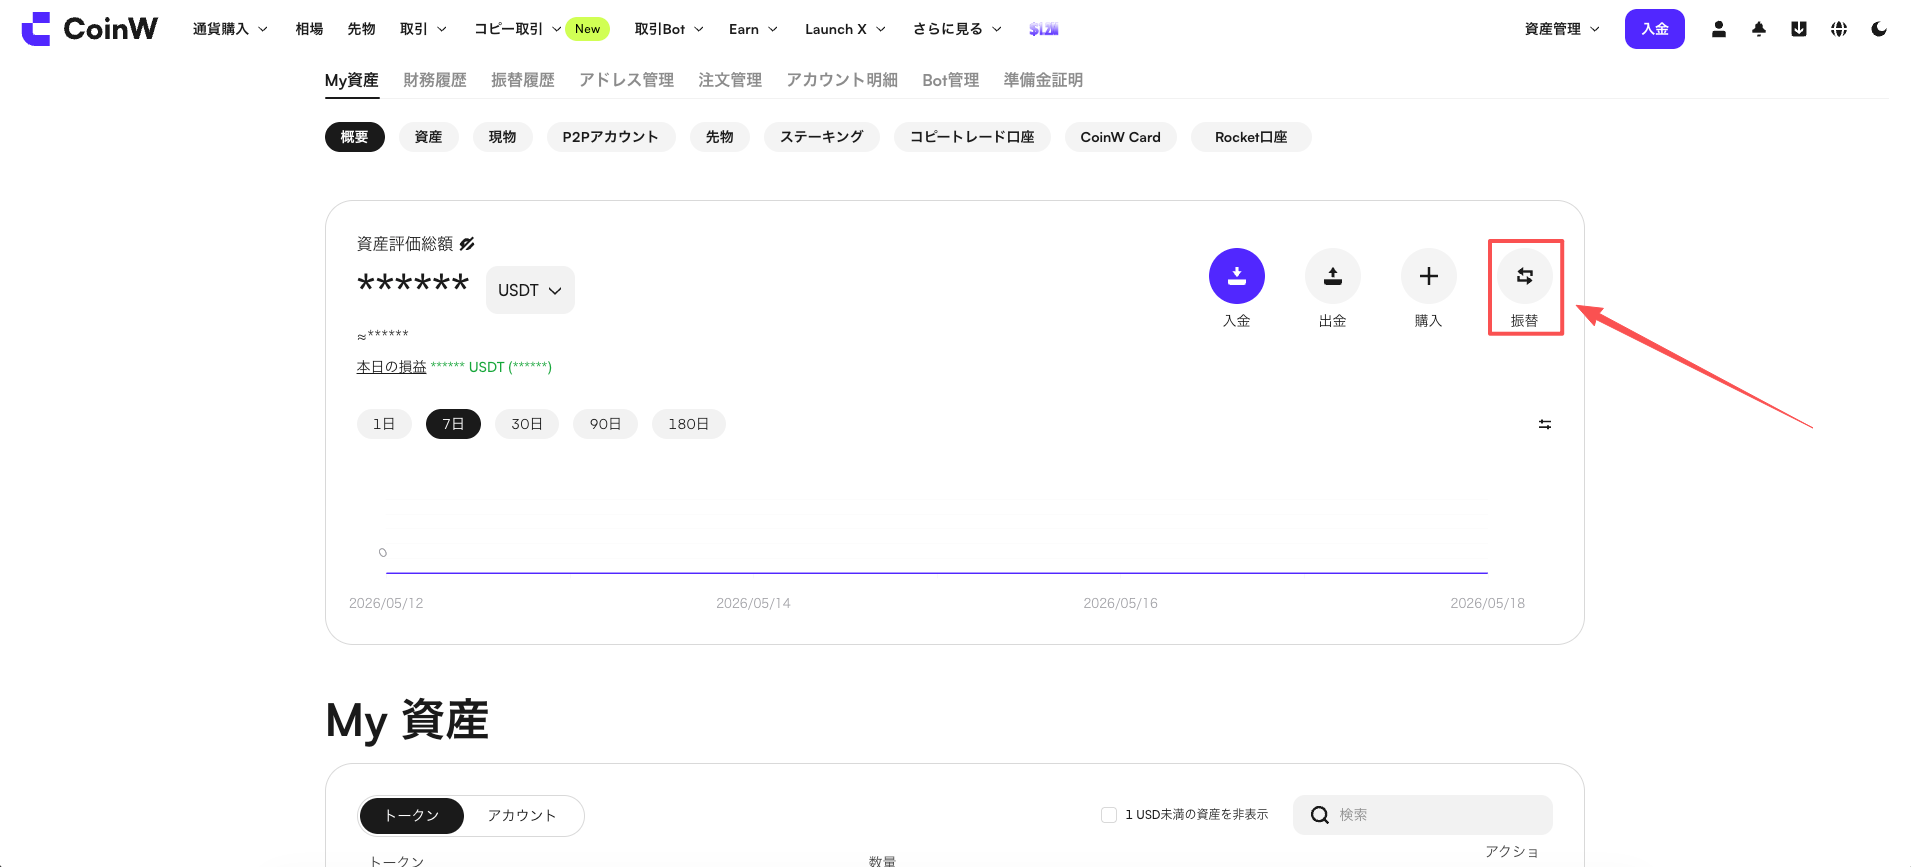The width and height of the screenshot is (1911, 867).
Task: Open the 注文管理 tab
Action: point(731,80)
